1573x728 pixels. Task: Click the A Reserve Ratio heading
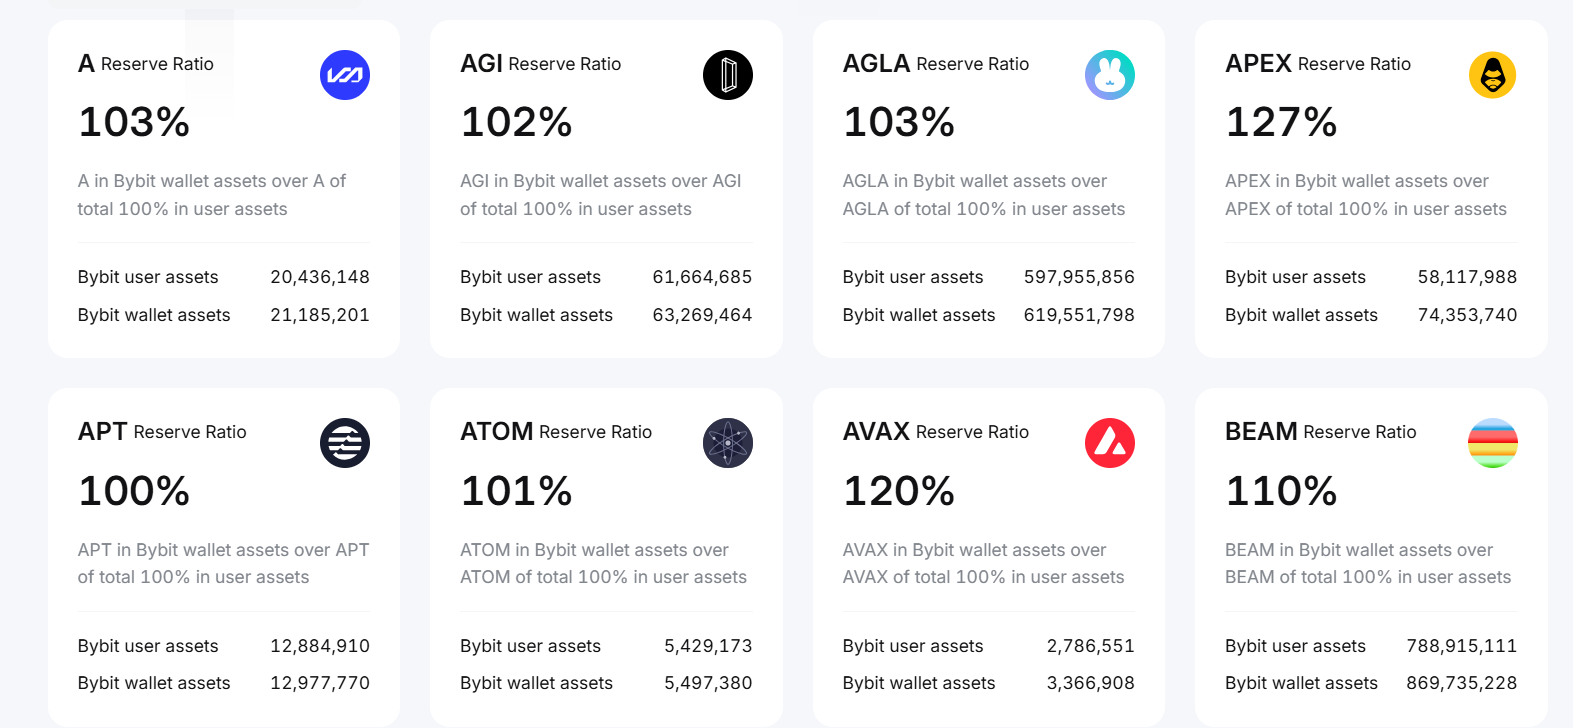tap(146, 64)
